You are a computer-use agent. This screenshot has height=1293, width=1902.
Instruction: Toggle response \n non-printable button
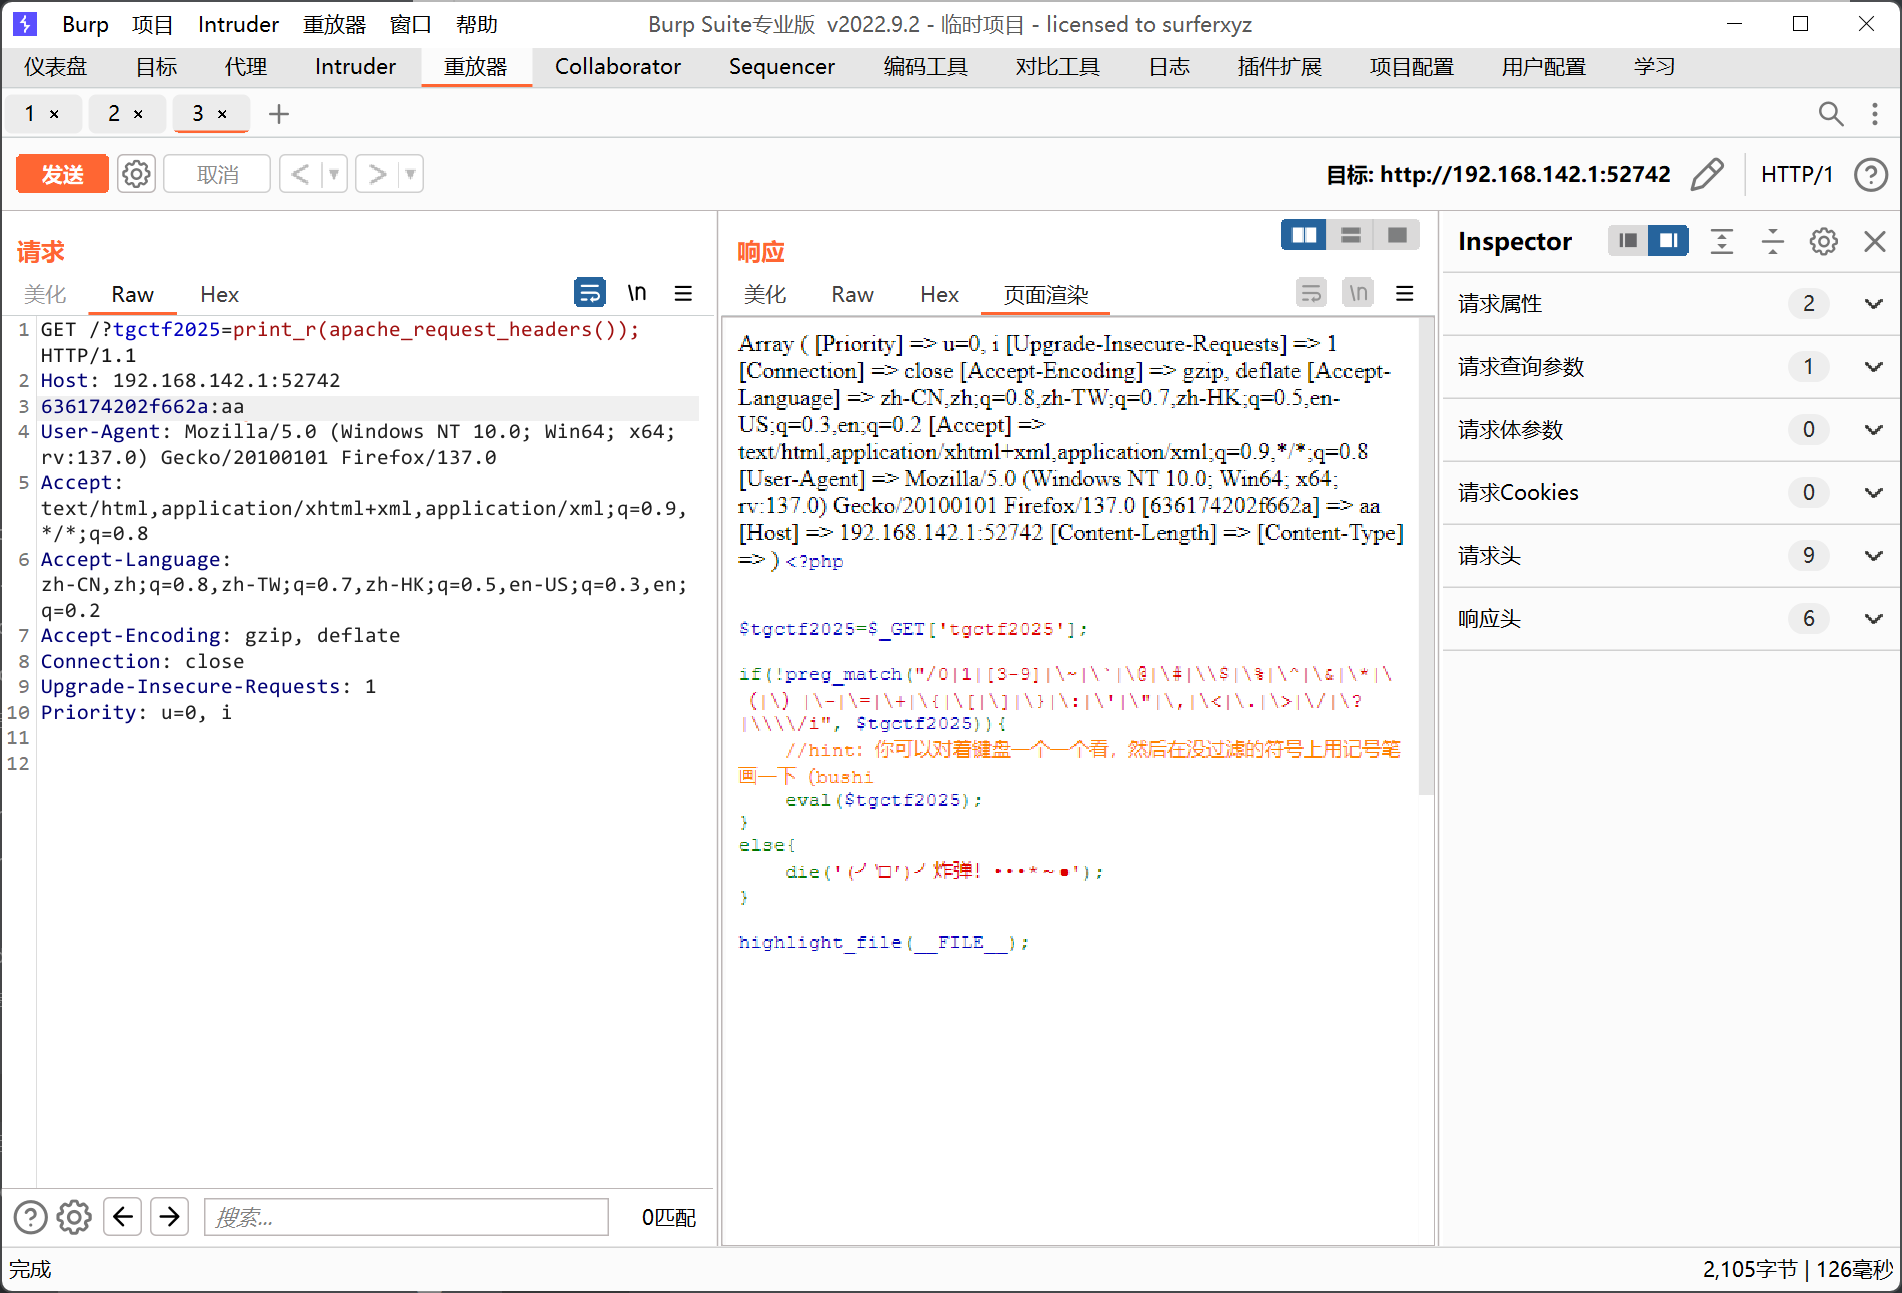[1358, 293]
